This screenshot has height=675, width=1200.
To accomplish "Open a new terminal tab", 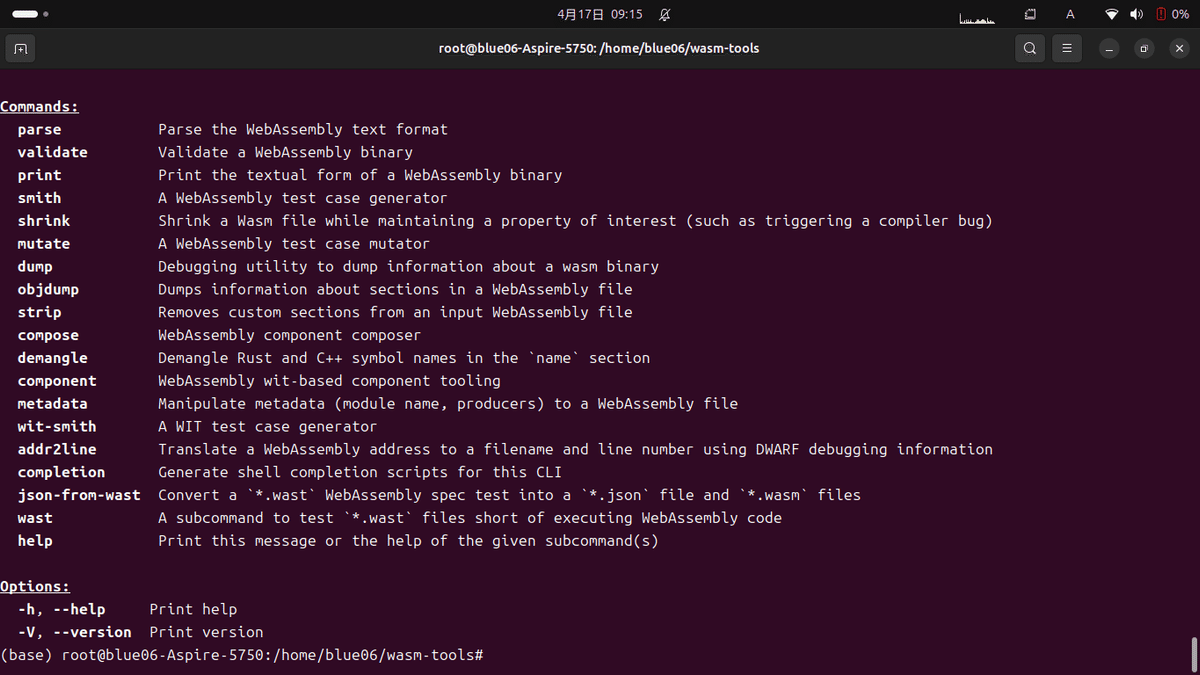I will 20,48.
